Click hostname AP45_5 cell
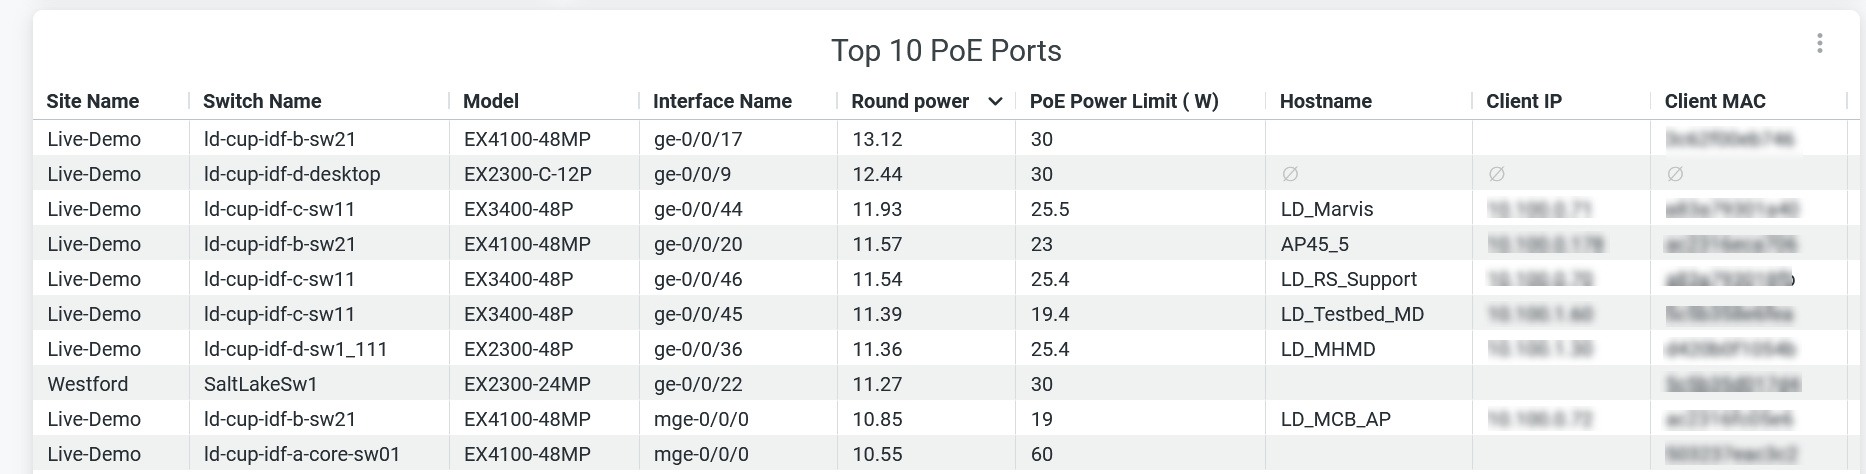 tap(1313, 244)
